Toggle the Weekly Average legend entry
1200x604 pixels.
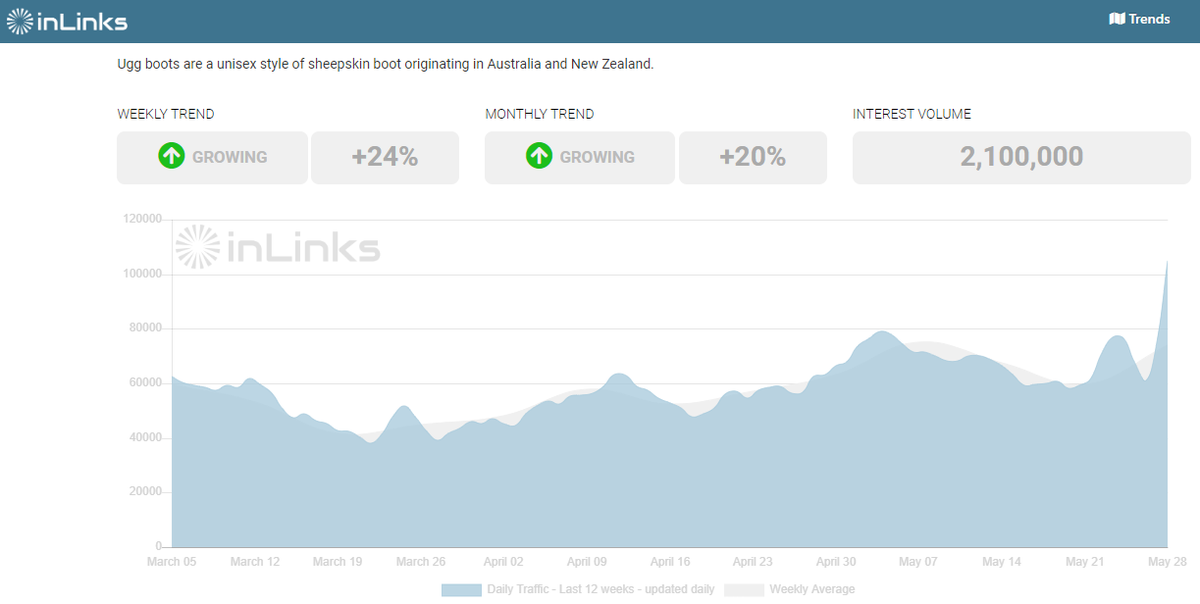tap(790, 589)
